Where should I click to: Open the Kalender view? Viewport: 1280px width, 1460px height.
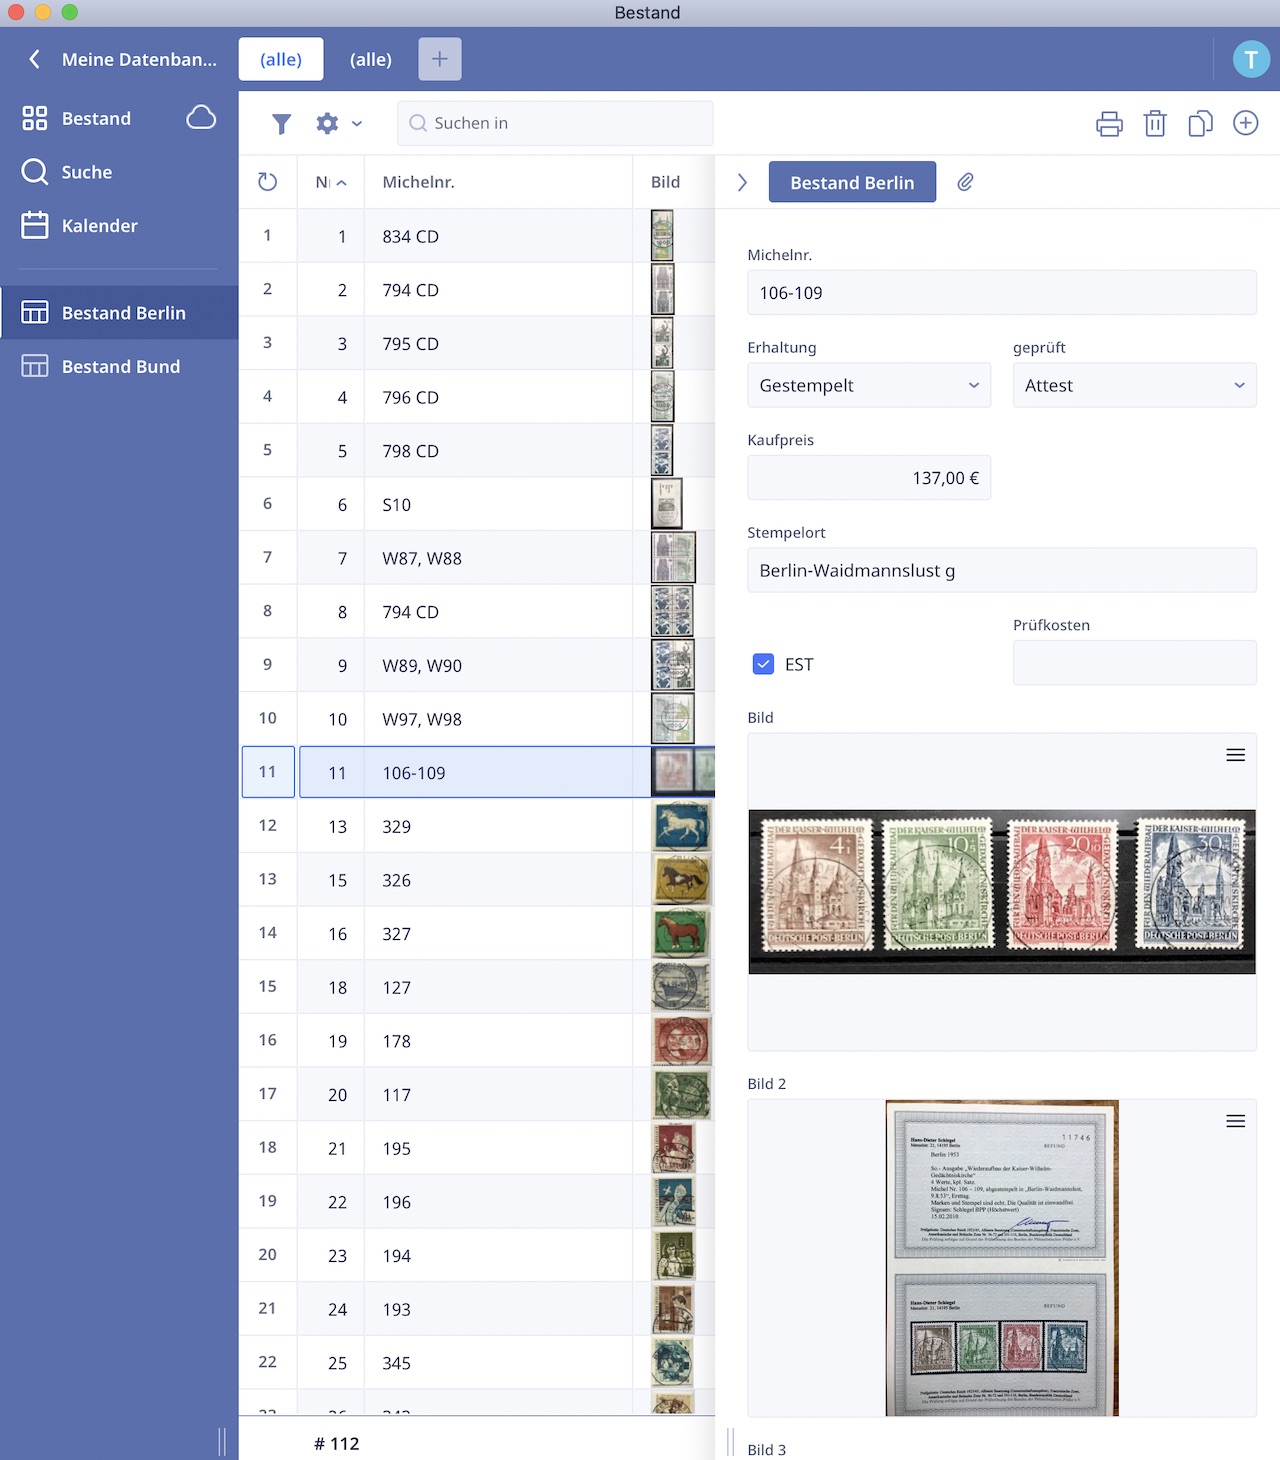[x=99, y=226]
